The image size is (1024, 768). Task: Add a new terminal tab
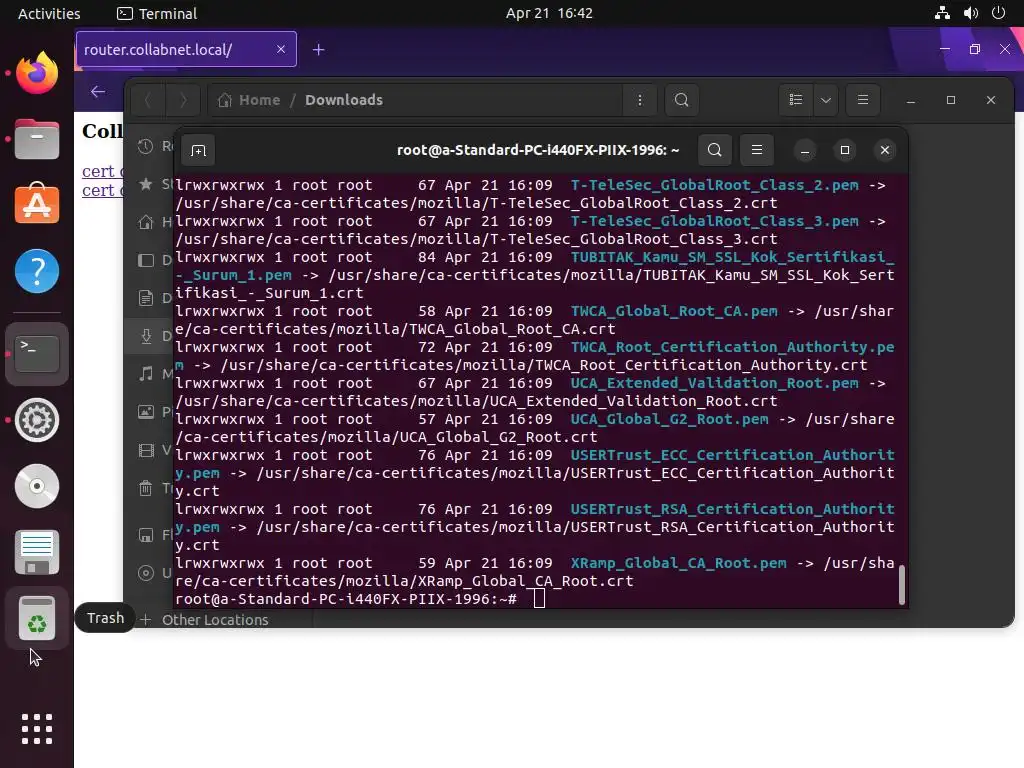pyautogui.click(x=198, y=150)
